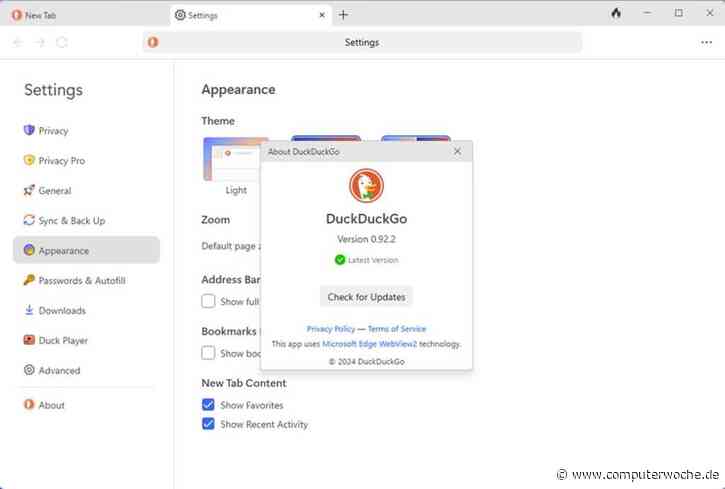Screen dimensions: 725x489
Task: Uncheck Show Recent Activity
Action: 208,423
